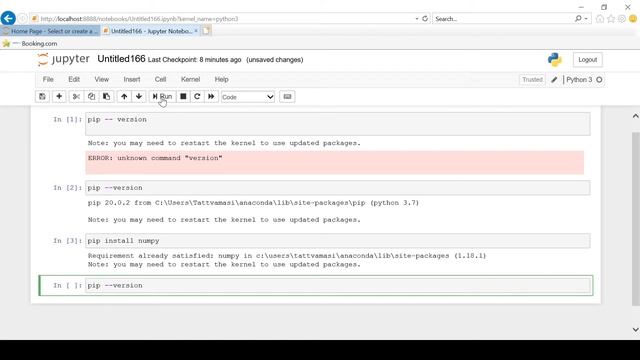Viewport: 640px width, 360px height.
Task: Move selected cell up arrow
Action: pos(124,97)
